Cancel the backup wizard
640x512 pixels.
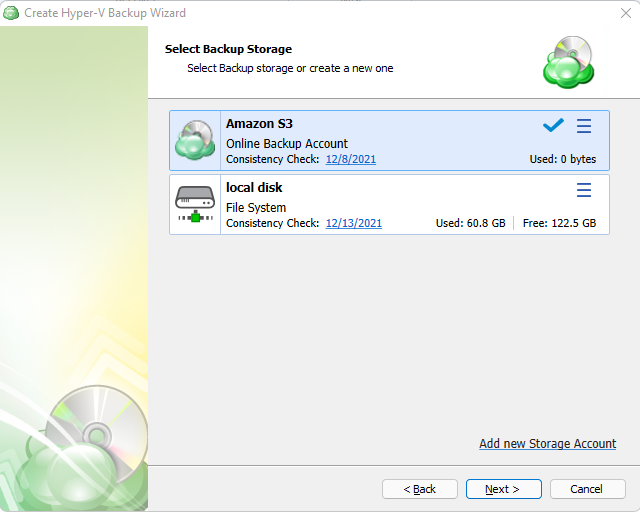[x=586, y=489]
